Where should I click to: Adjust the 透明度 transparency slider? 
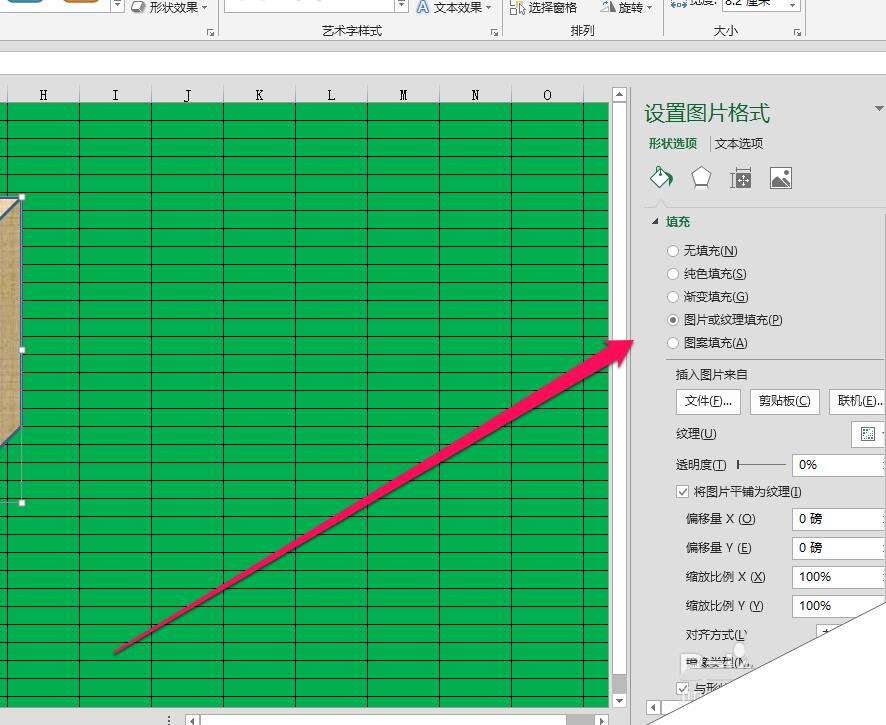[x=761, y=464]
